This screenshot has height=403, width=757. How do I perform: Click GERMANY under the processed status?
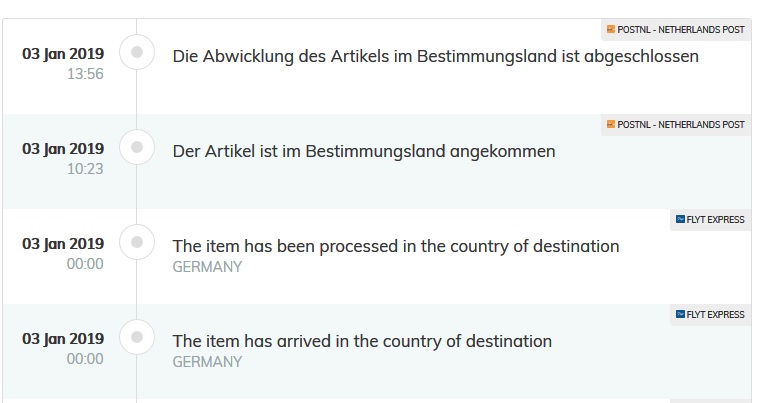pyautogui.click(x=207, y=267)
